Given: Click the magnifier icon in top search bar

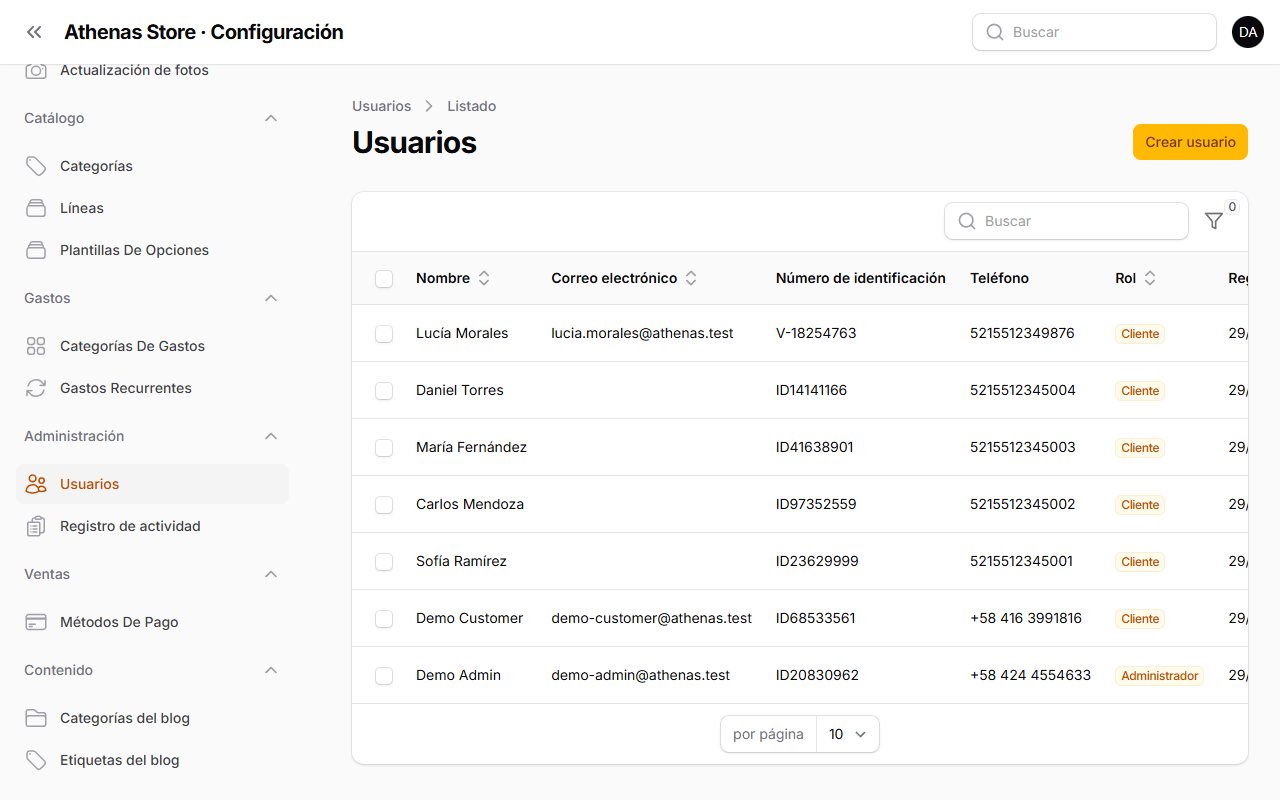Looking at the screenshot, I should tap(995, 32).
